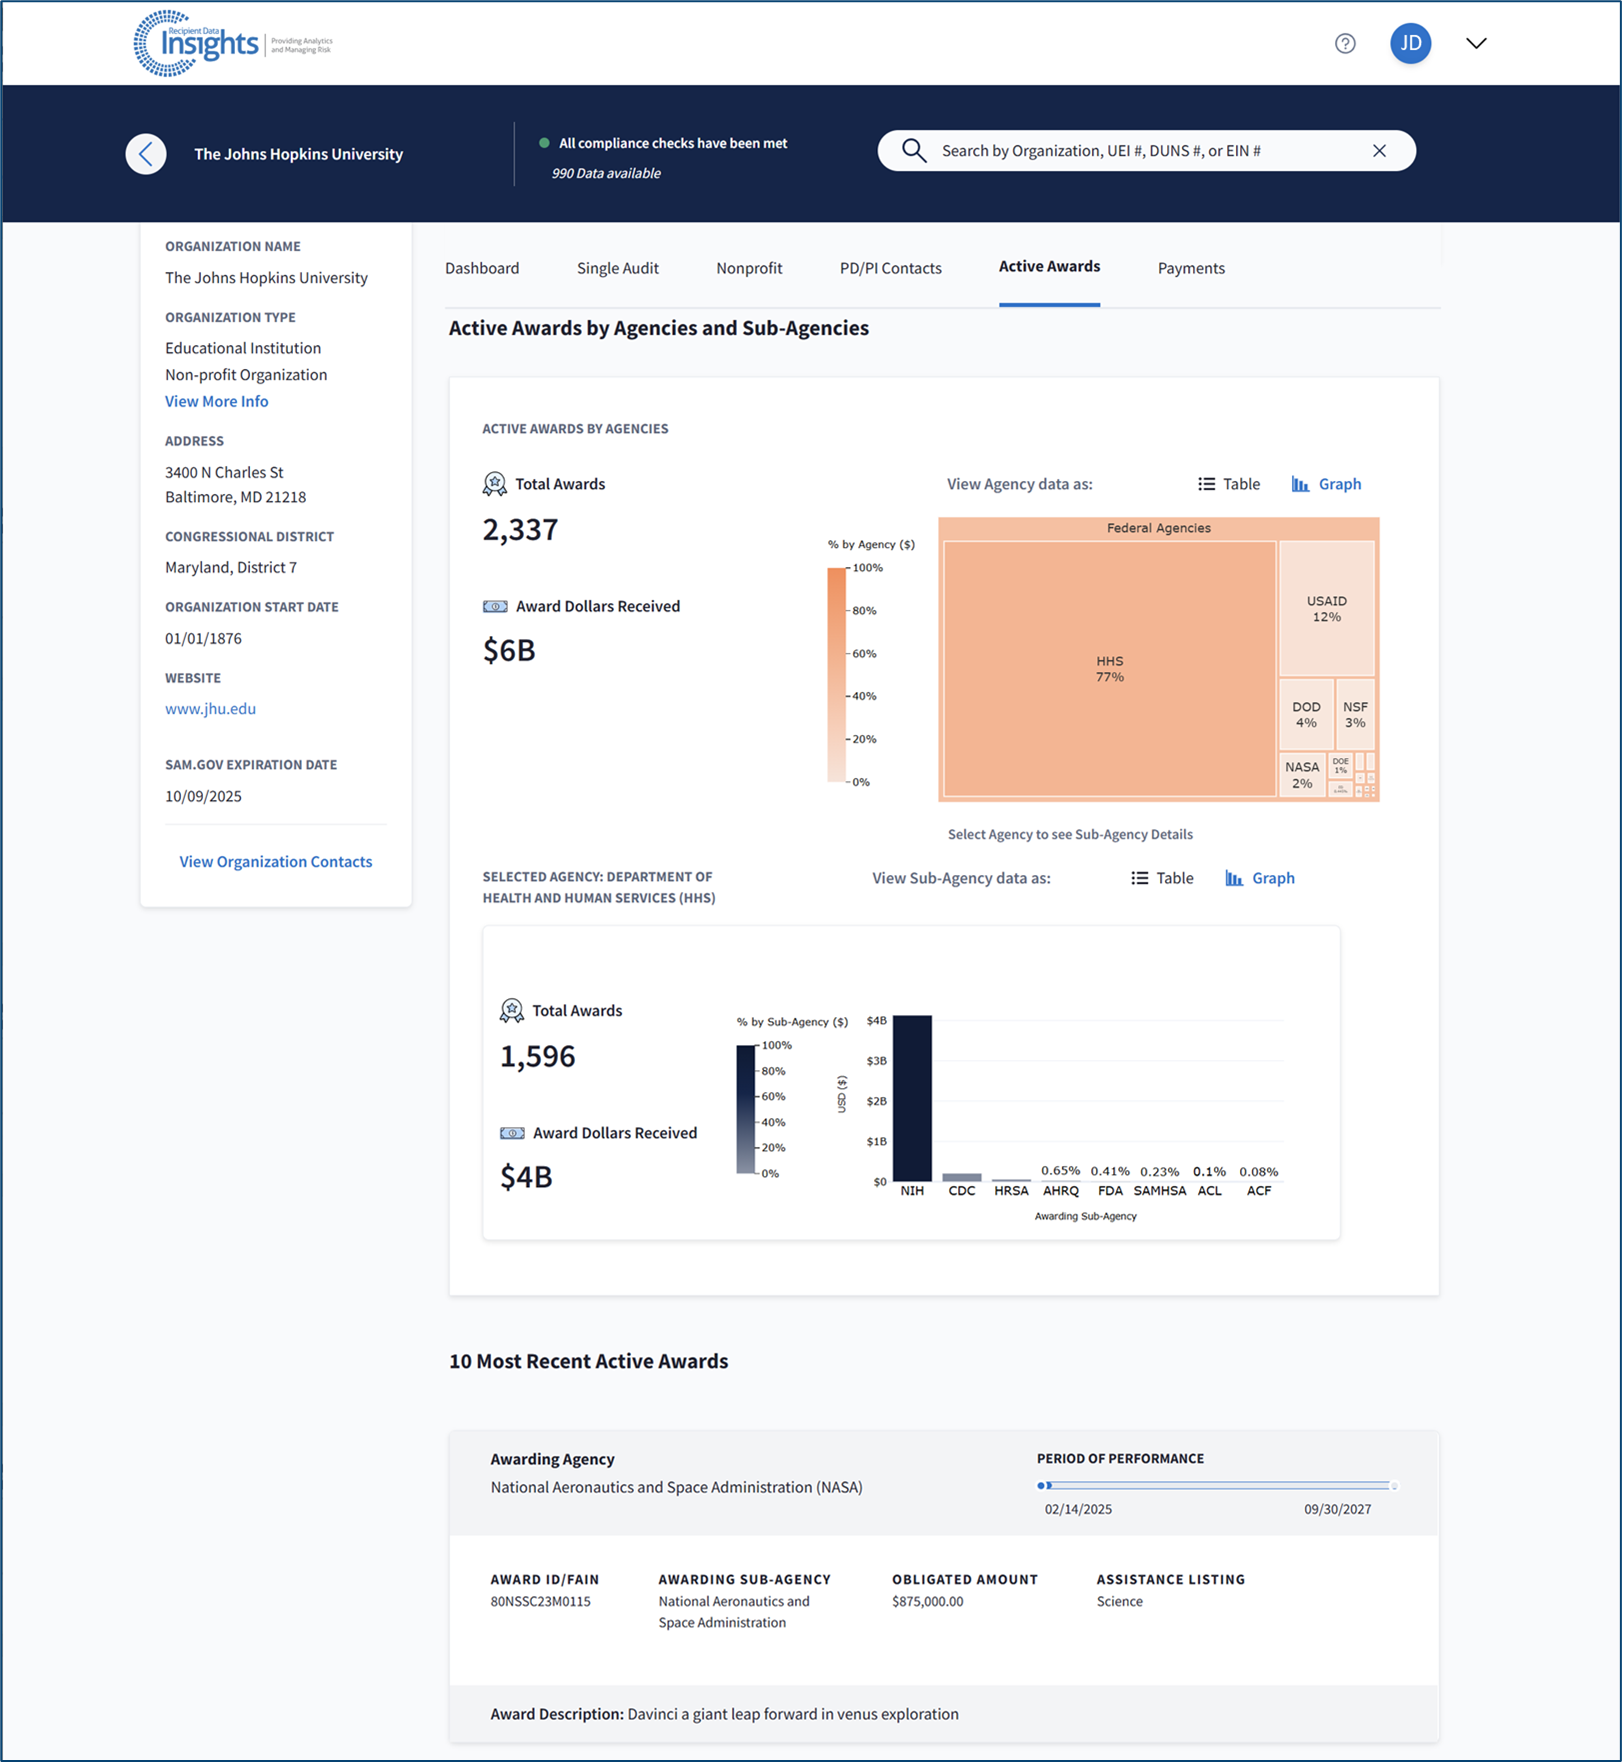Open the help question mark icon

coord(1345,43)
